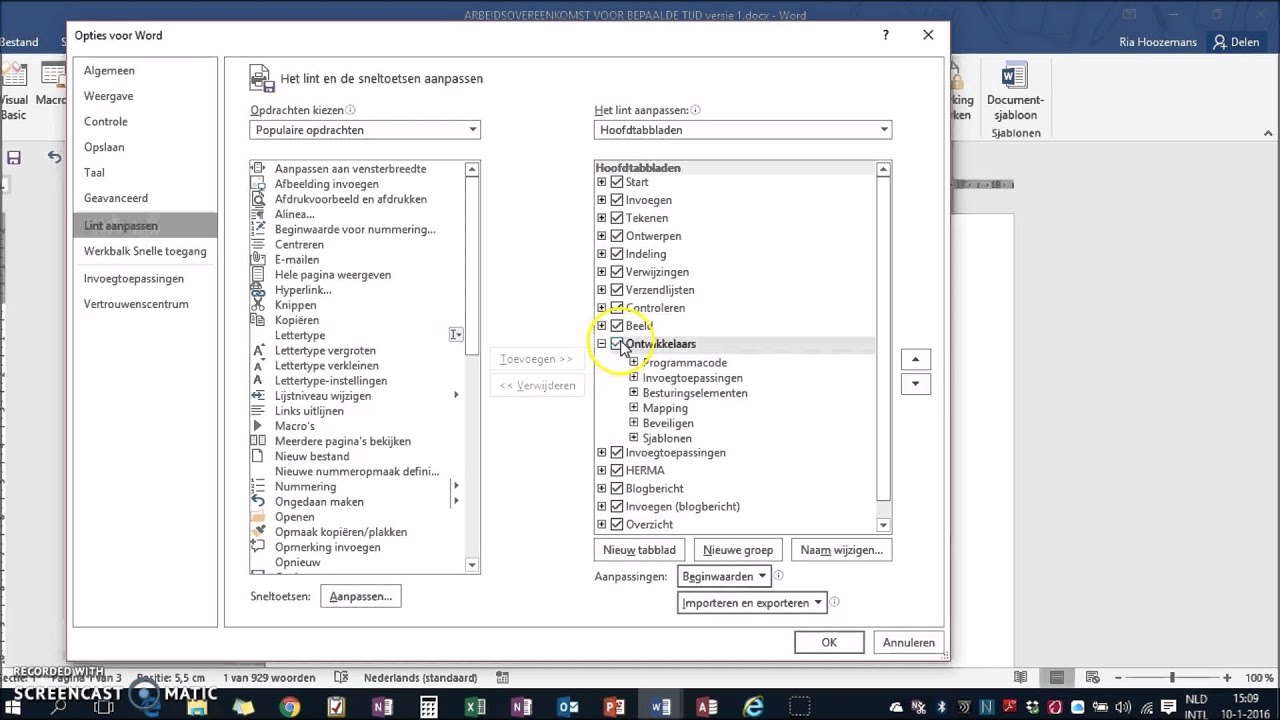The image size is (1280, 720).
Task: Switch to Read Mode view in Word status bar
Action: tap(1020, 678)
